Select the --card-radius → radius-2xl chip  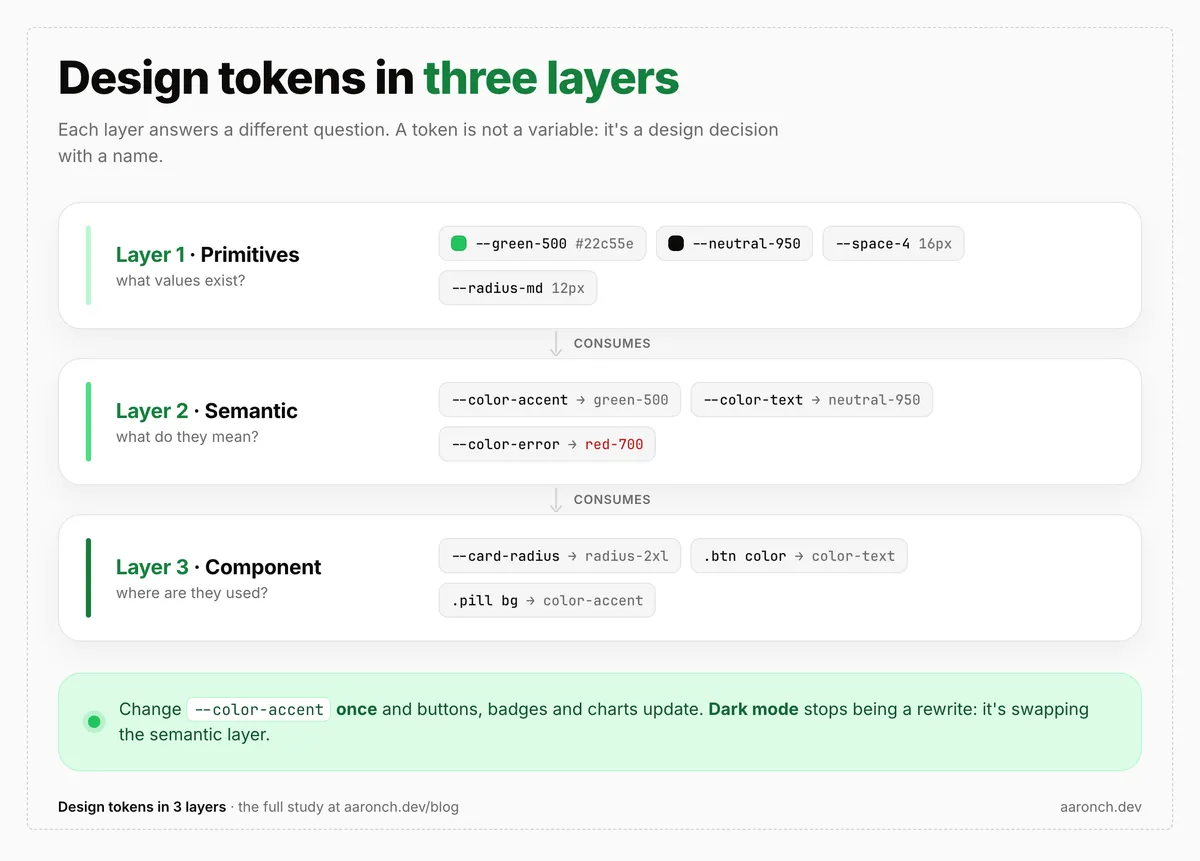560,555
